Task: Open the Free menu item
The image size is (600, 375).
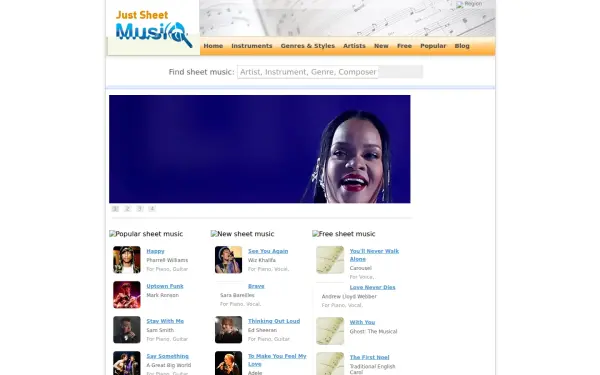Action: click(x=404, y=46)
